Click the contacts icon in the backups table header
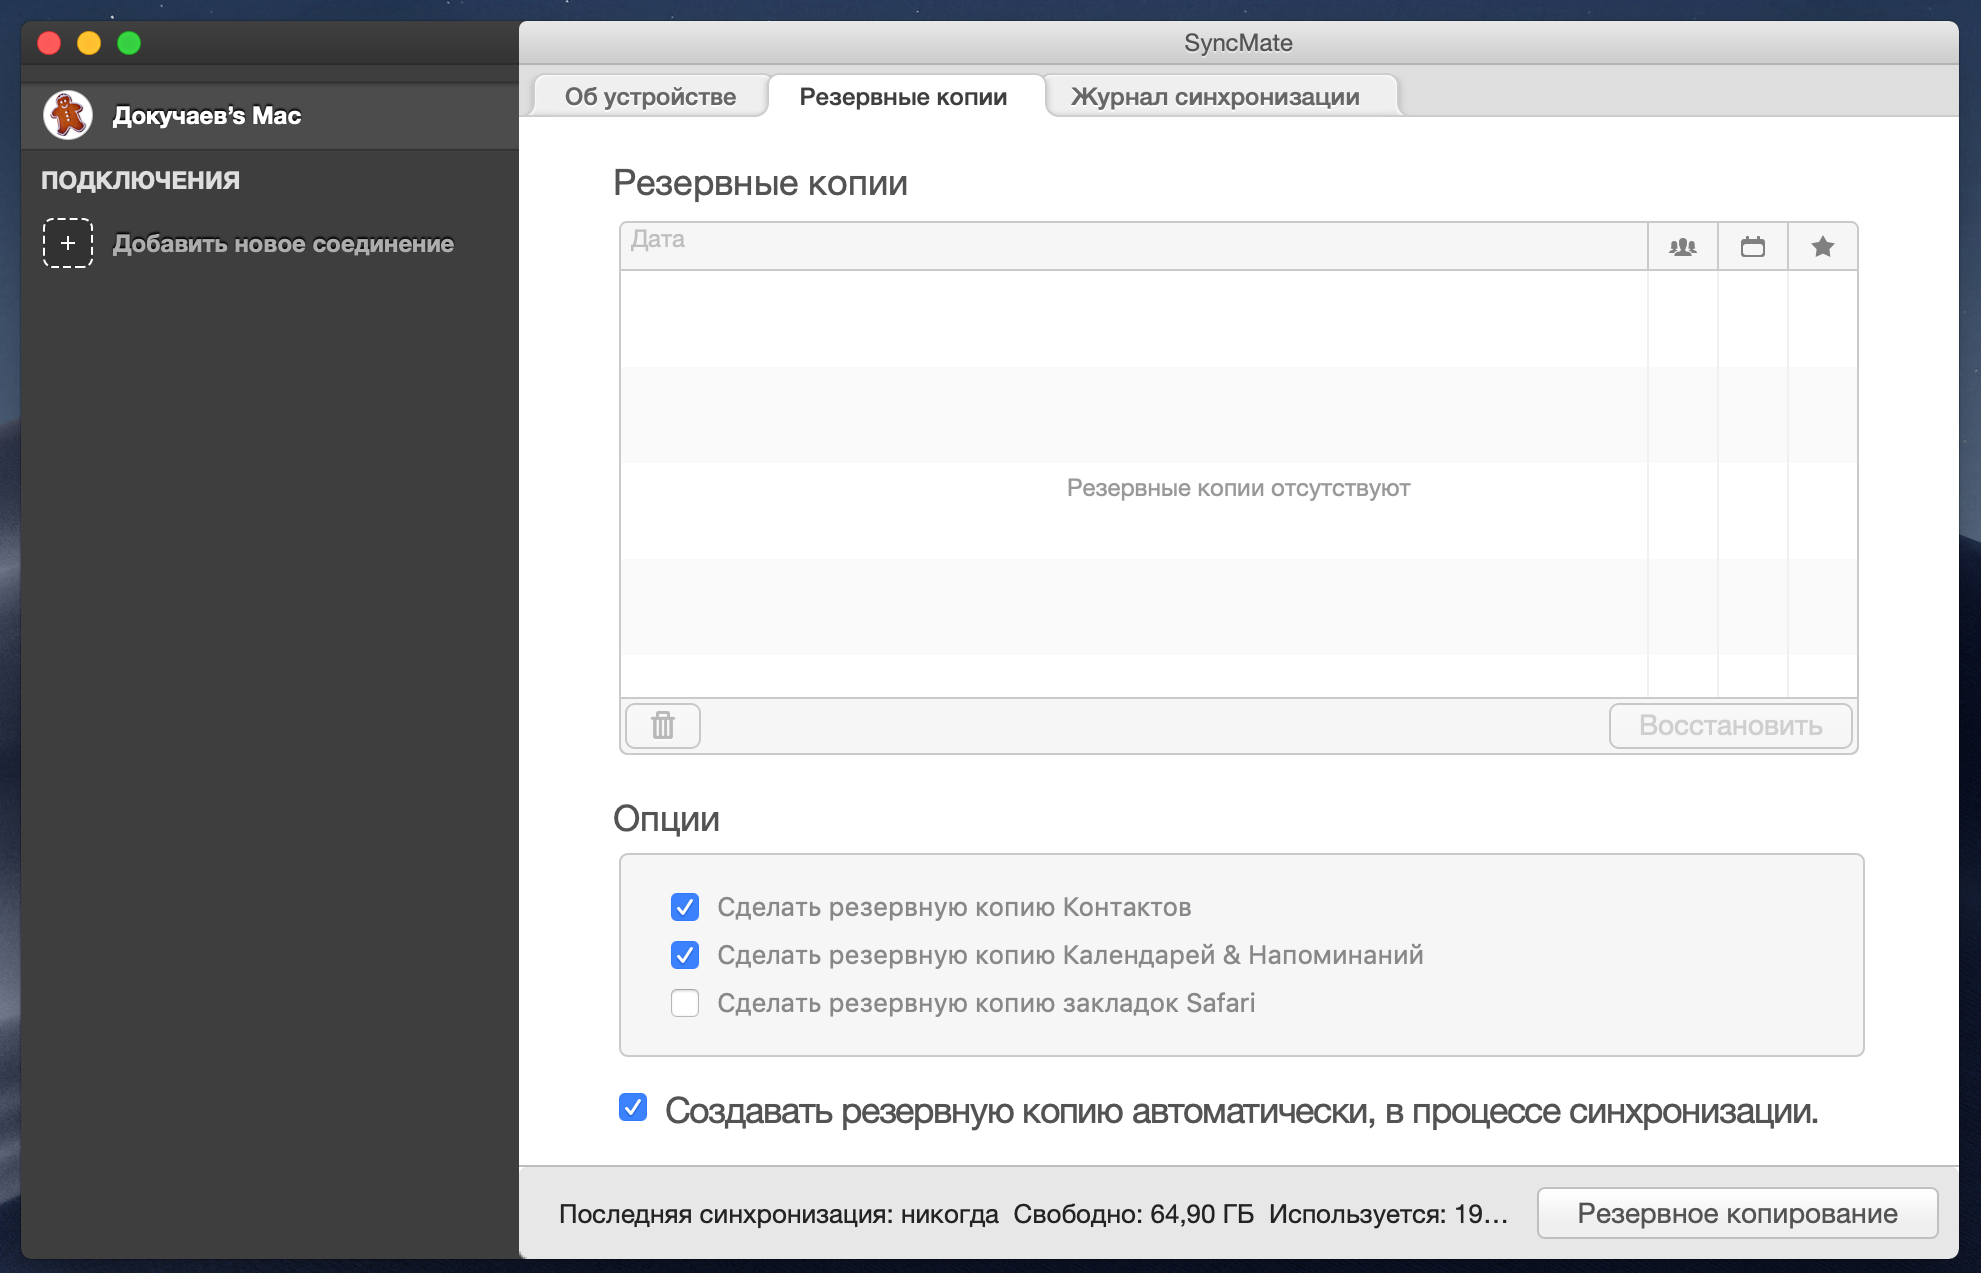Viewport: 1981px width, 1273px height. [1683, 246]
